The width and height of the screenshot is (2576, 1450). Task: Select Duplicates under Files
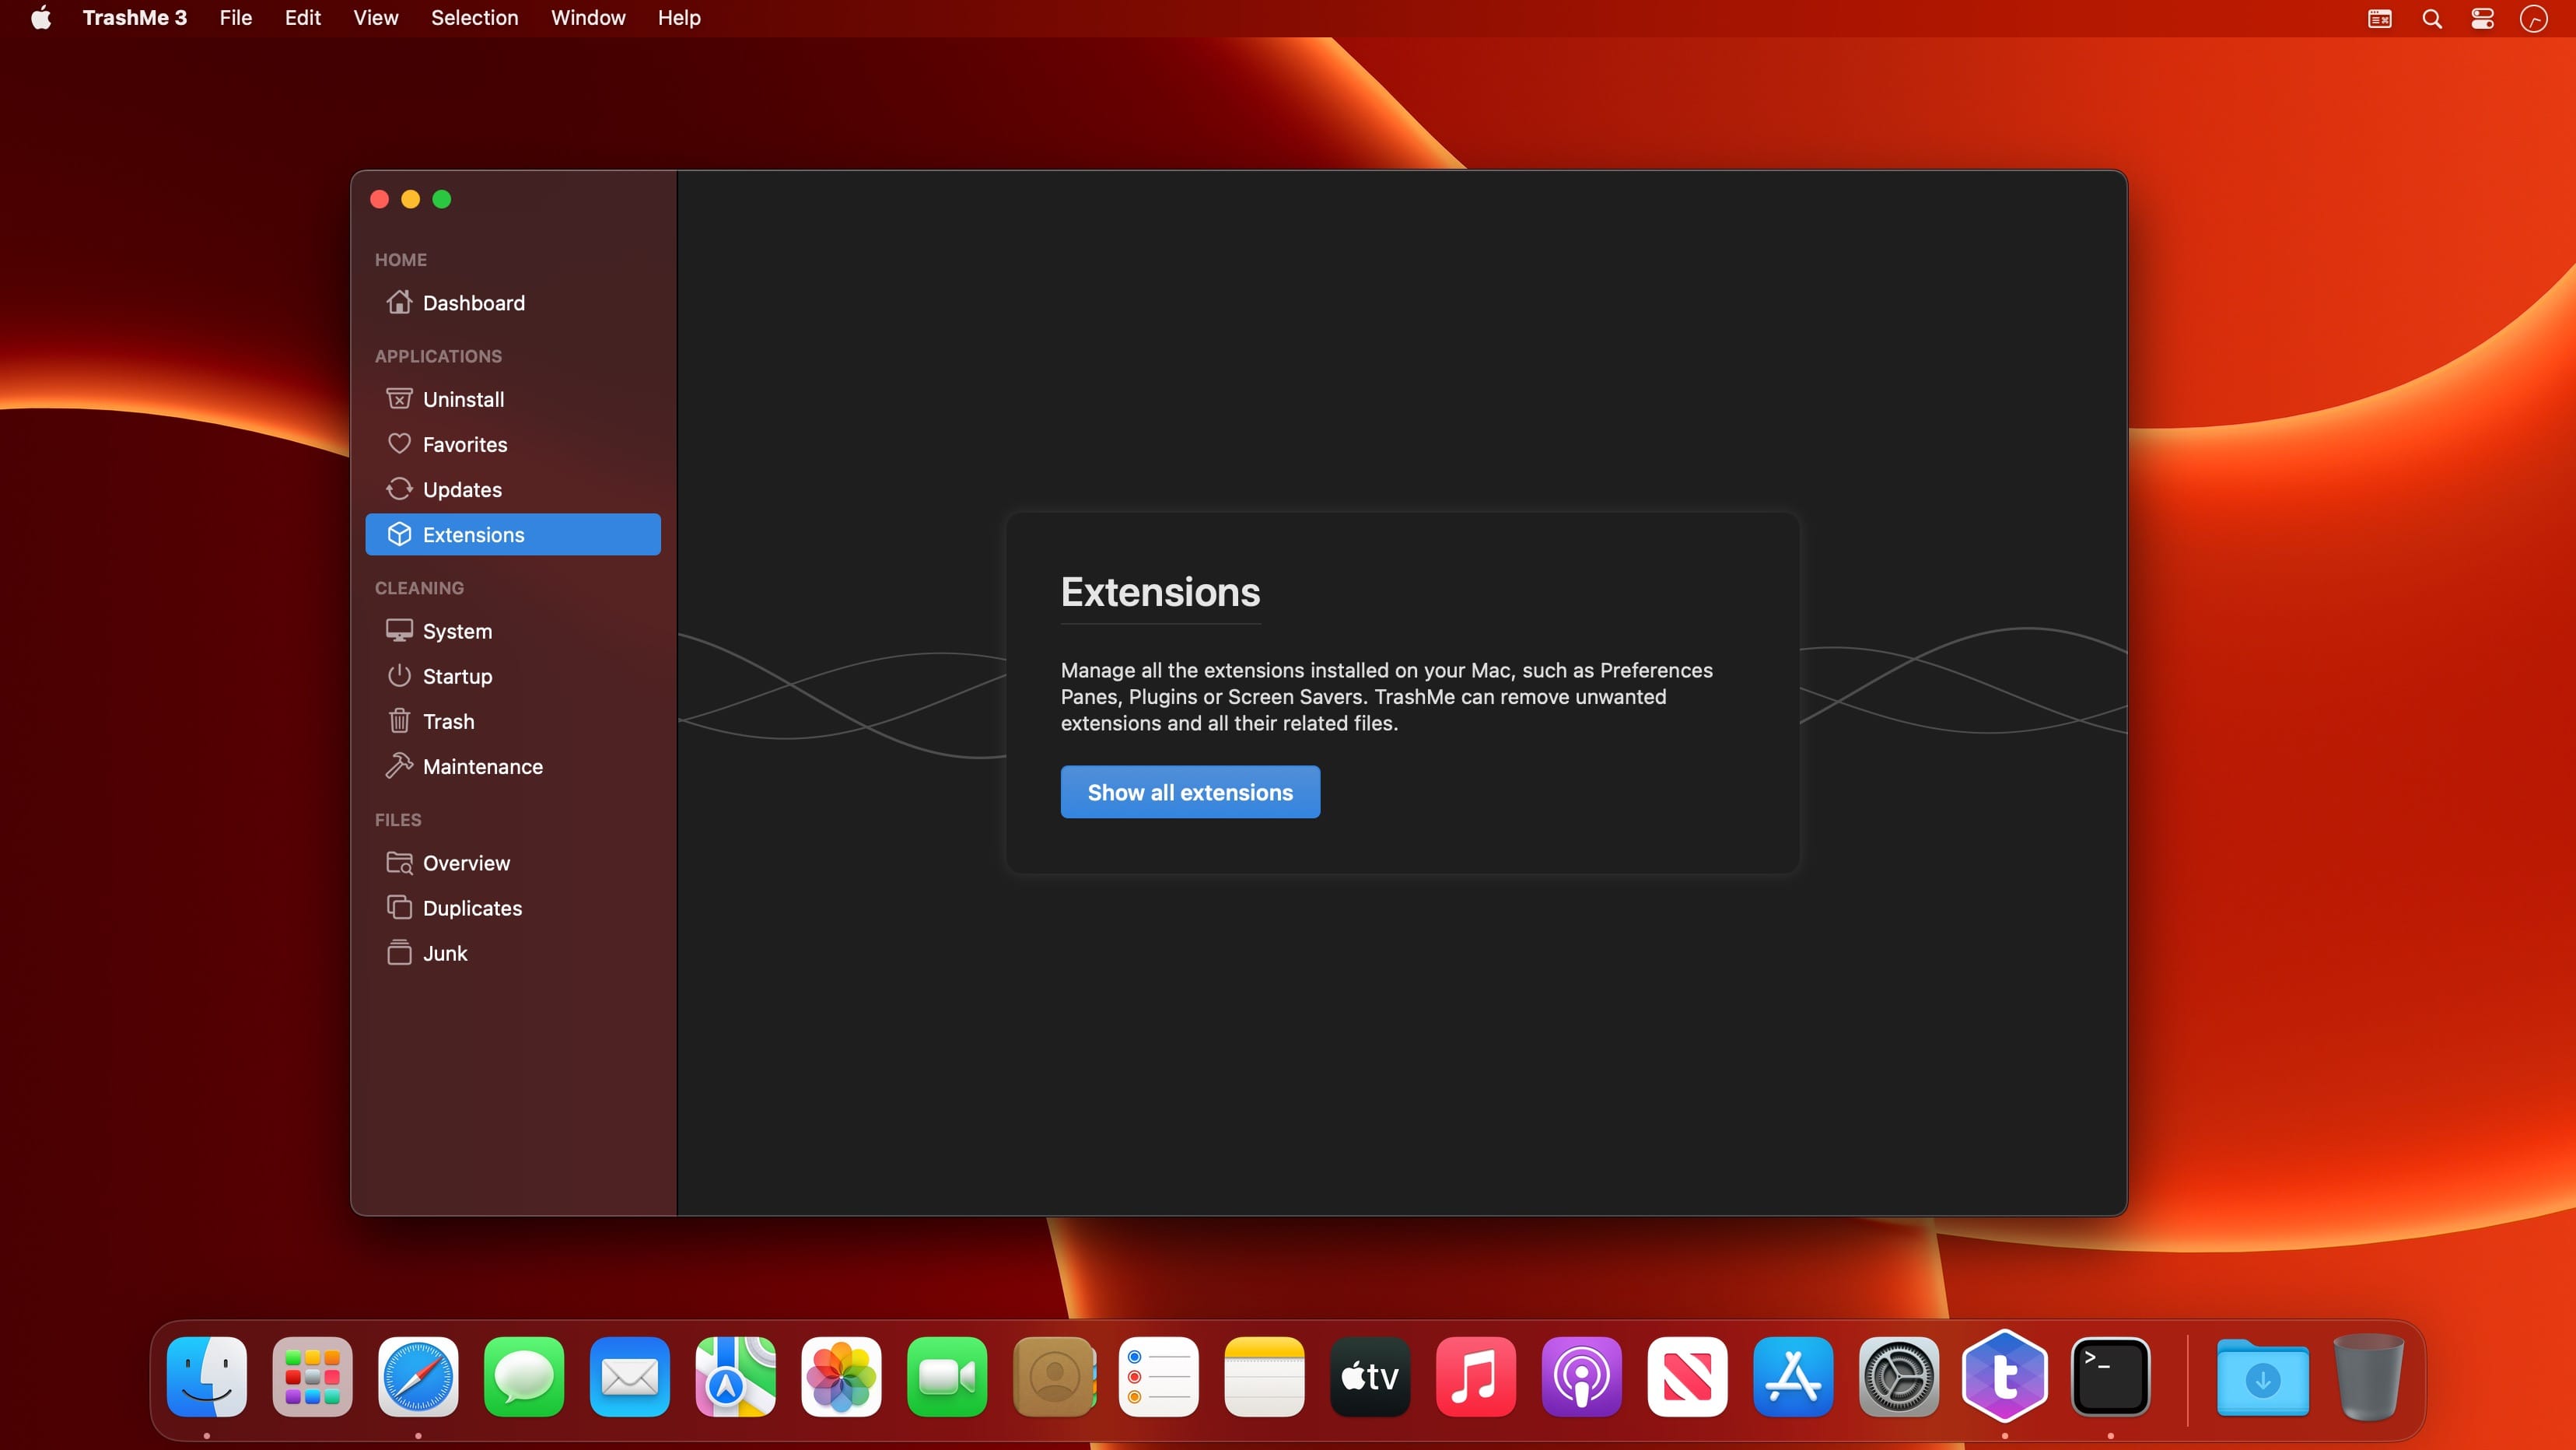tap(513, 908)
